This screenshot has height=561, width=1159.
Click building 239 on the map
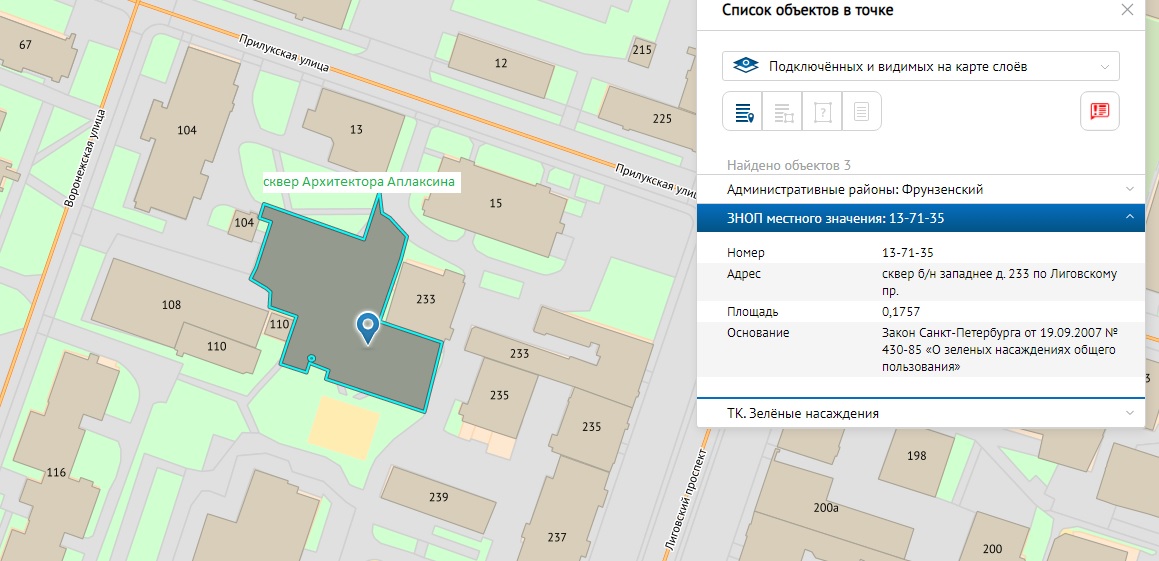[x=438, y=497]
